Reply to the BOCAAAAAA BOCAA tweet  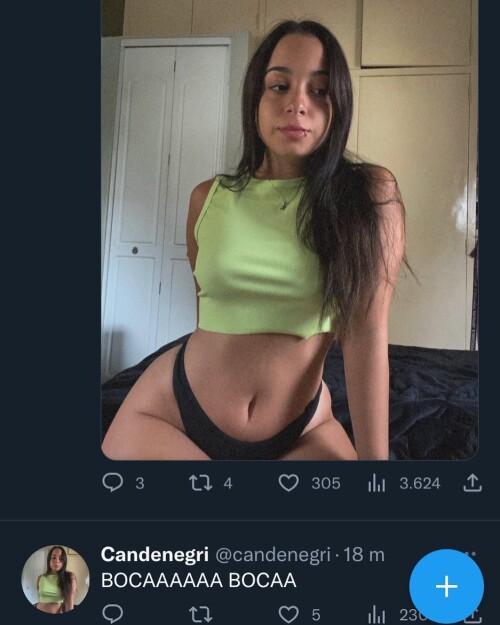(113, 614)
